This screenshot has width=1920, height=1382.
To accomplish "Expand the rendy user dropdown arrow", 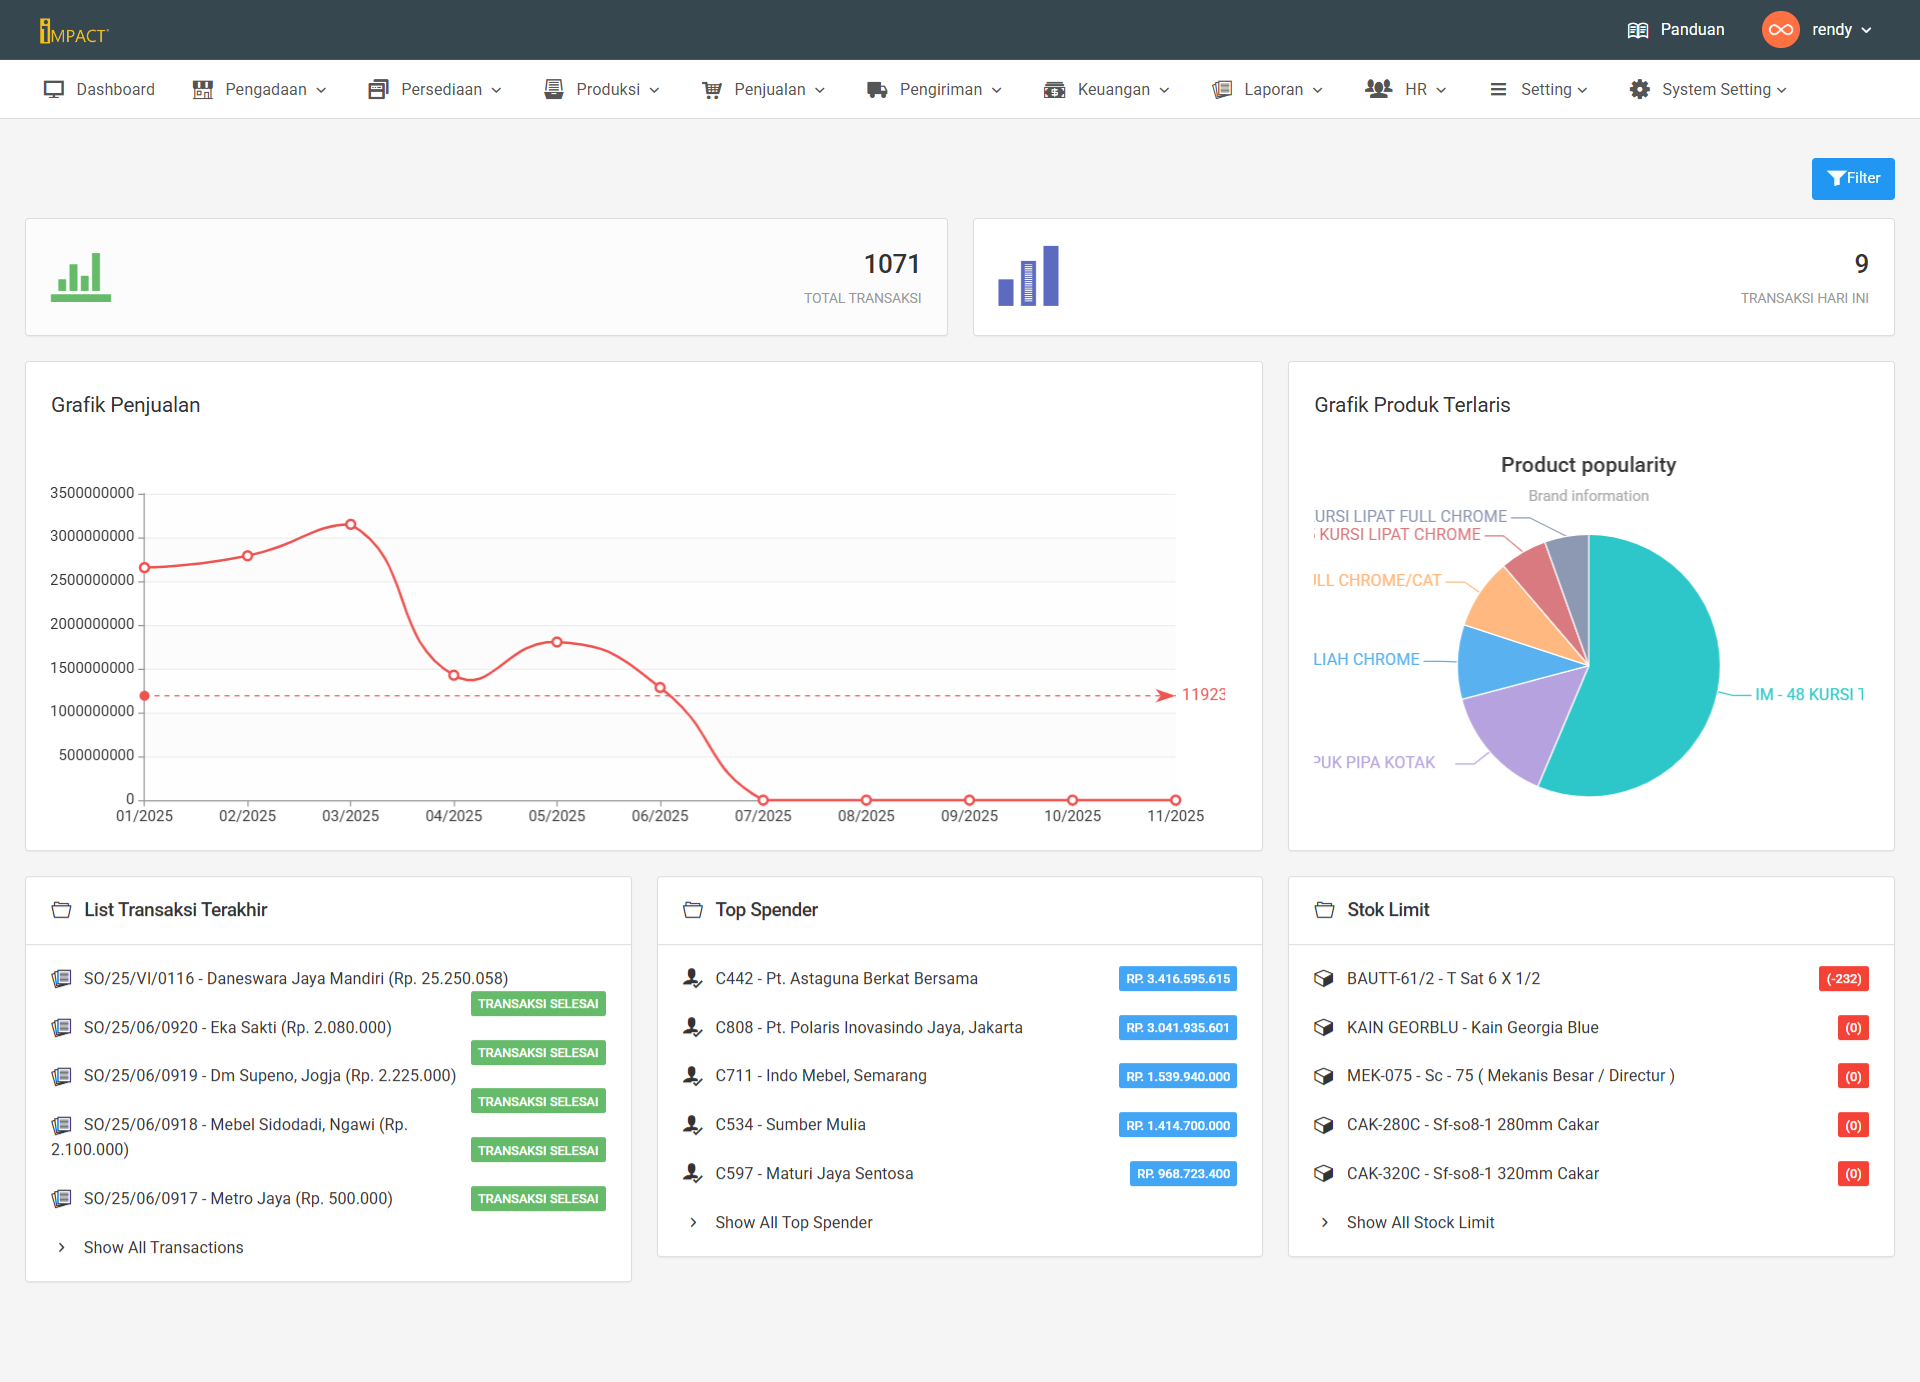I will tap(1866, 31).
